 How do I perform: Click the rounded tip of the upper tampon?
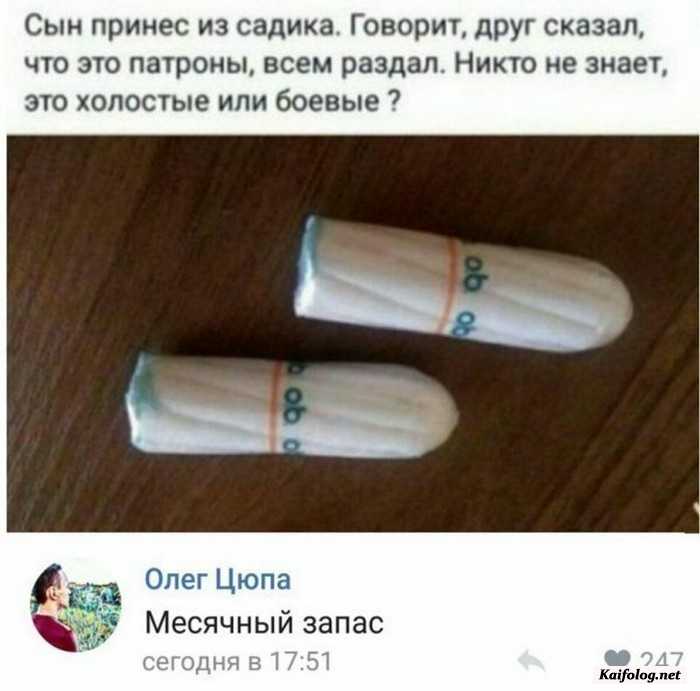pos(614,307)
